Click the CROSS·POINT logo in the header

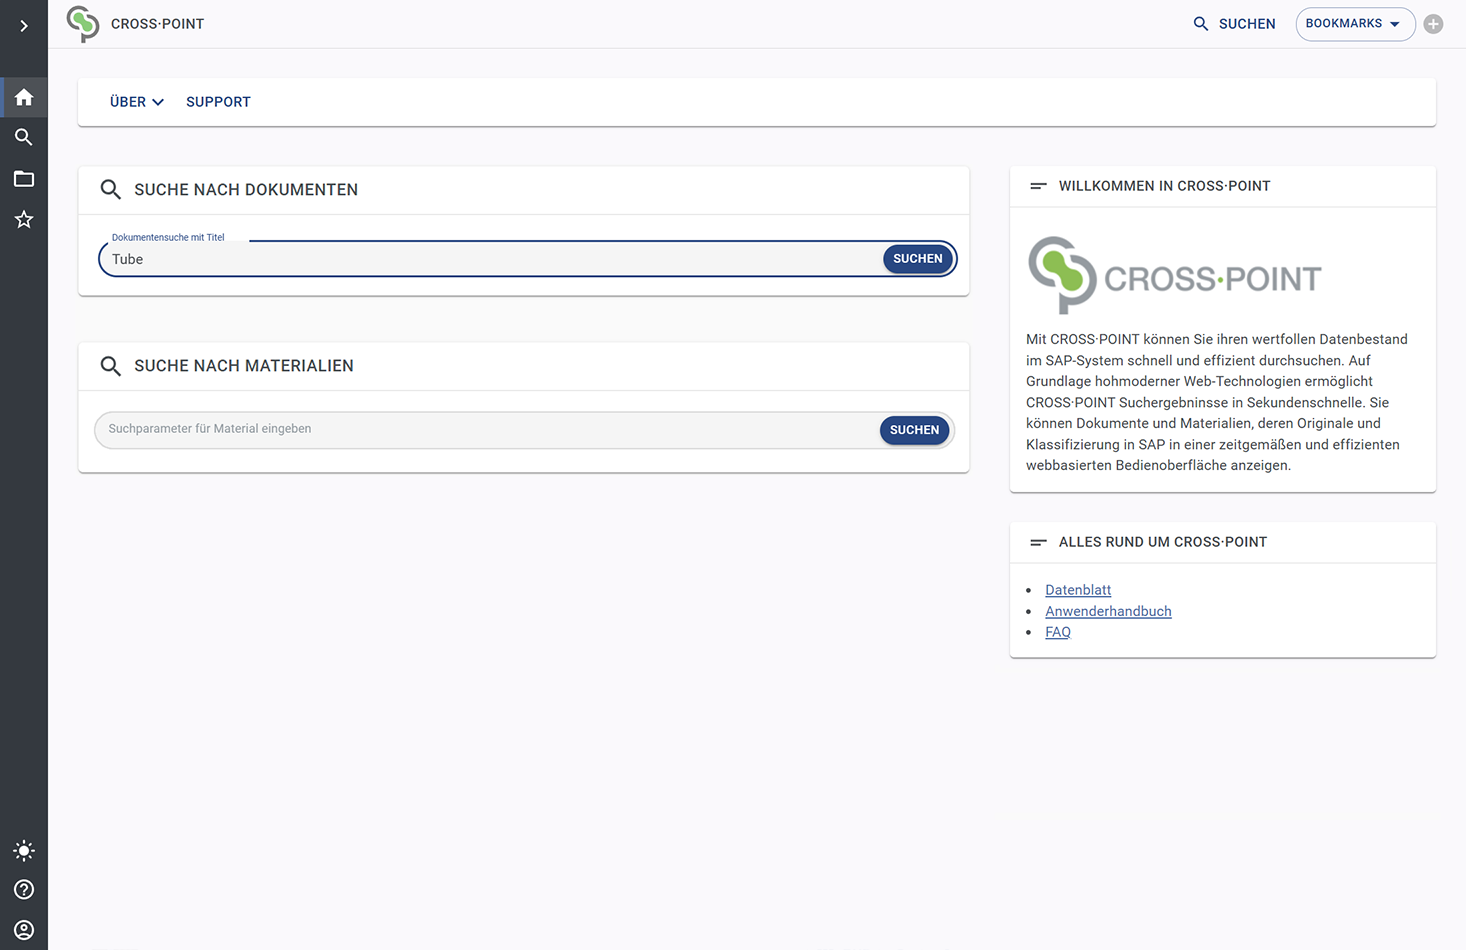coord(135,23)
